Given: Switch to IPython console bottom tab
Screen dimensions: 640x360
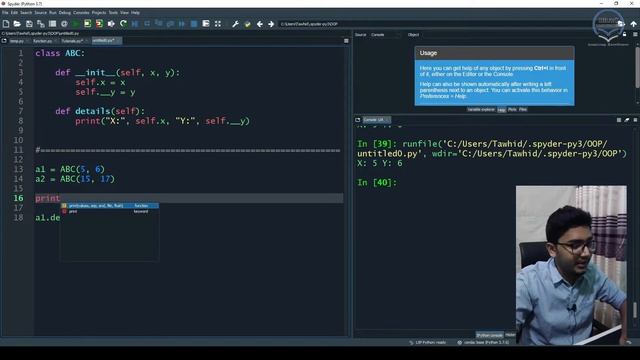Looking at the screenshot, I should (x=489, y=335).
